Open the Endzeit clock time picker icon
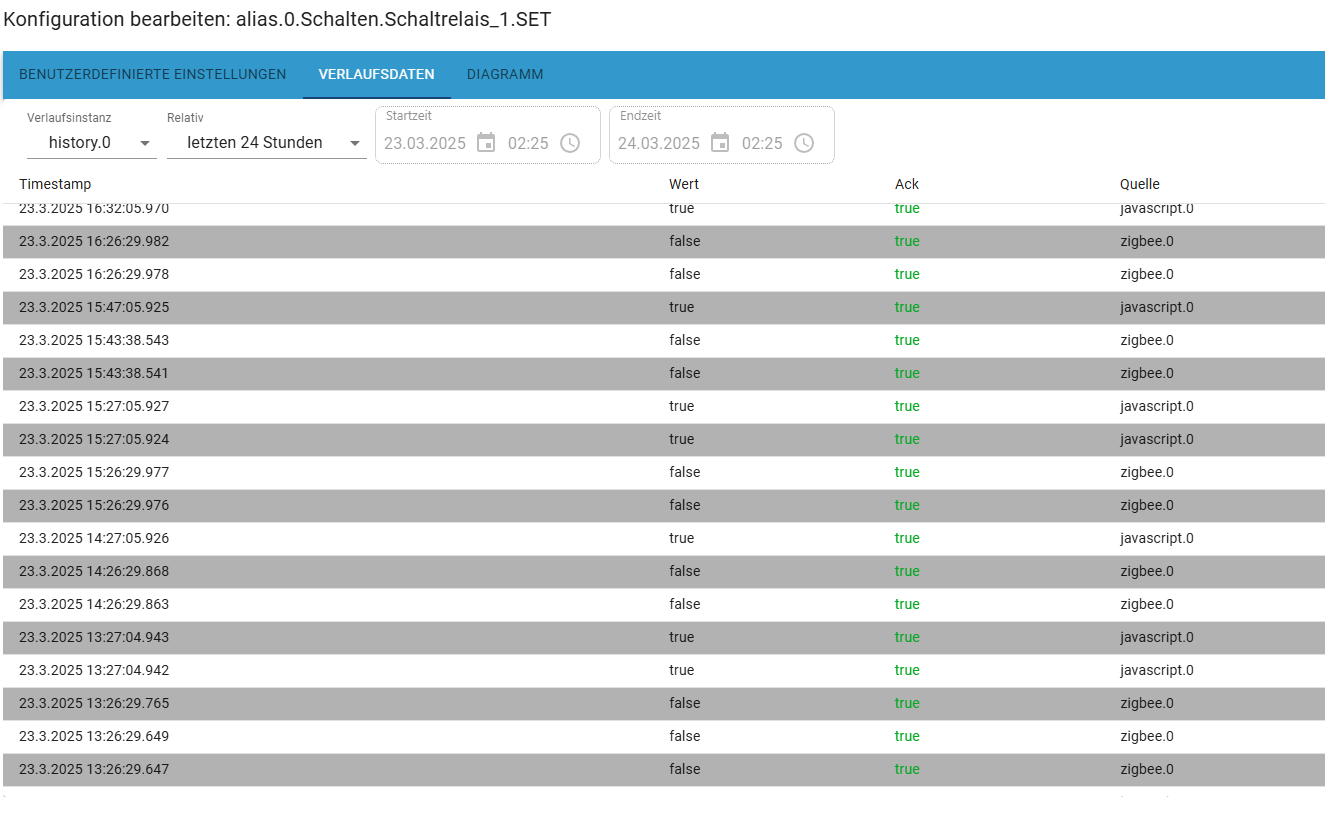The height and width of the screenshot is (816, 1325). tap(804, 143)
